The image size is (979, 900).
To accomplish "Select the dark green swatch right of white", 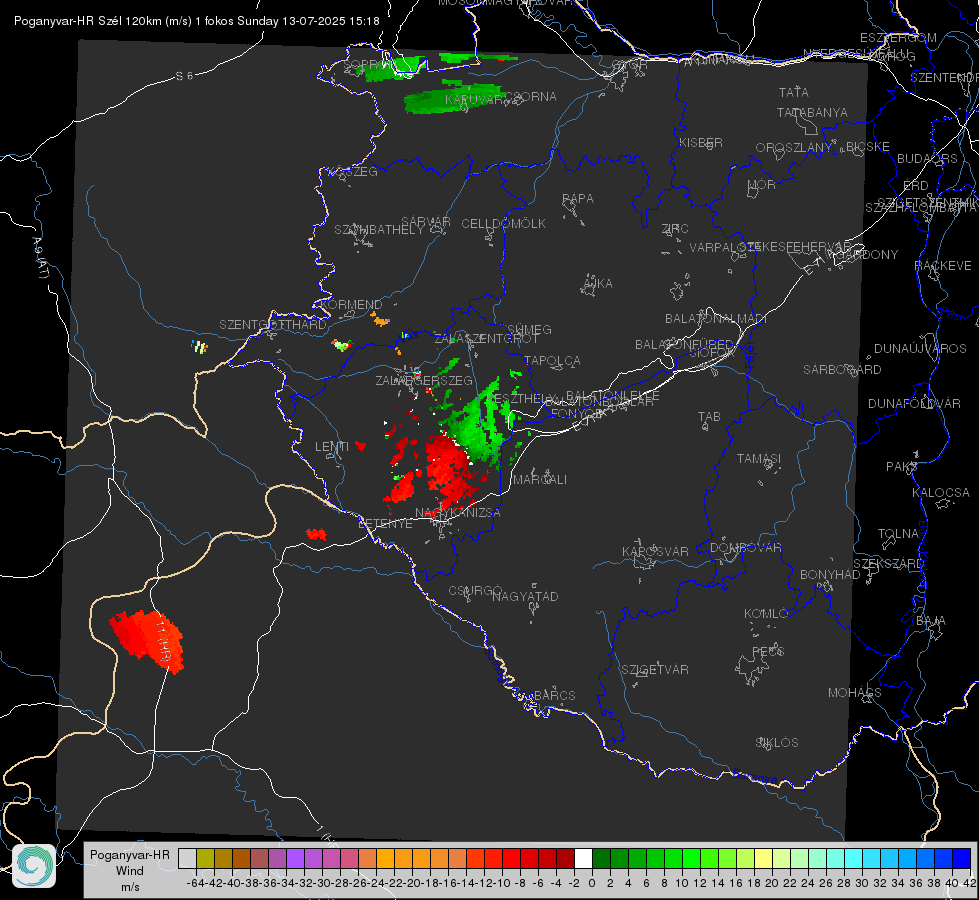I will pyautogui.click(x=601, y=858).
